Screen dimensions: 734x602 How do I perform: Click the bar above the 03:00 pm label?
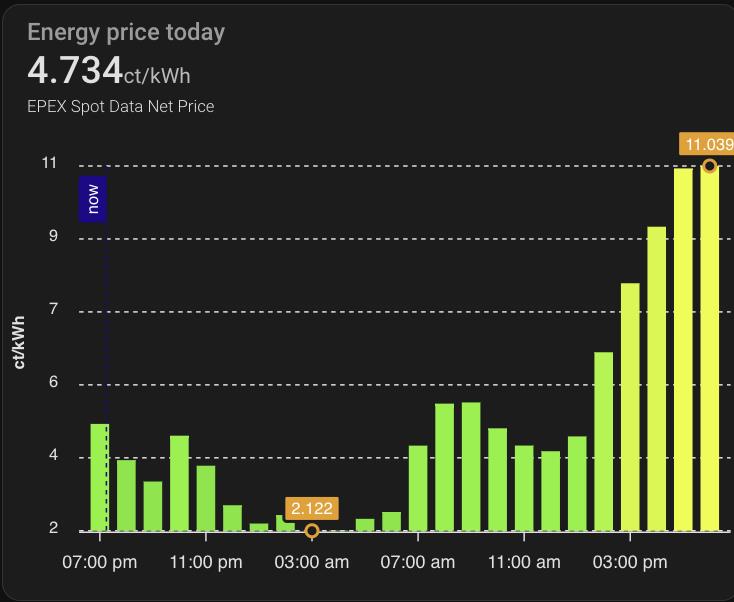tap(630, 407)
